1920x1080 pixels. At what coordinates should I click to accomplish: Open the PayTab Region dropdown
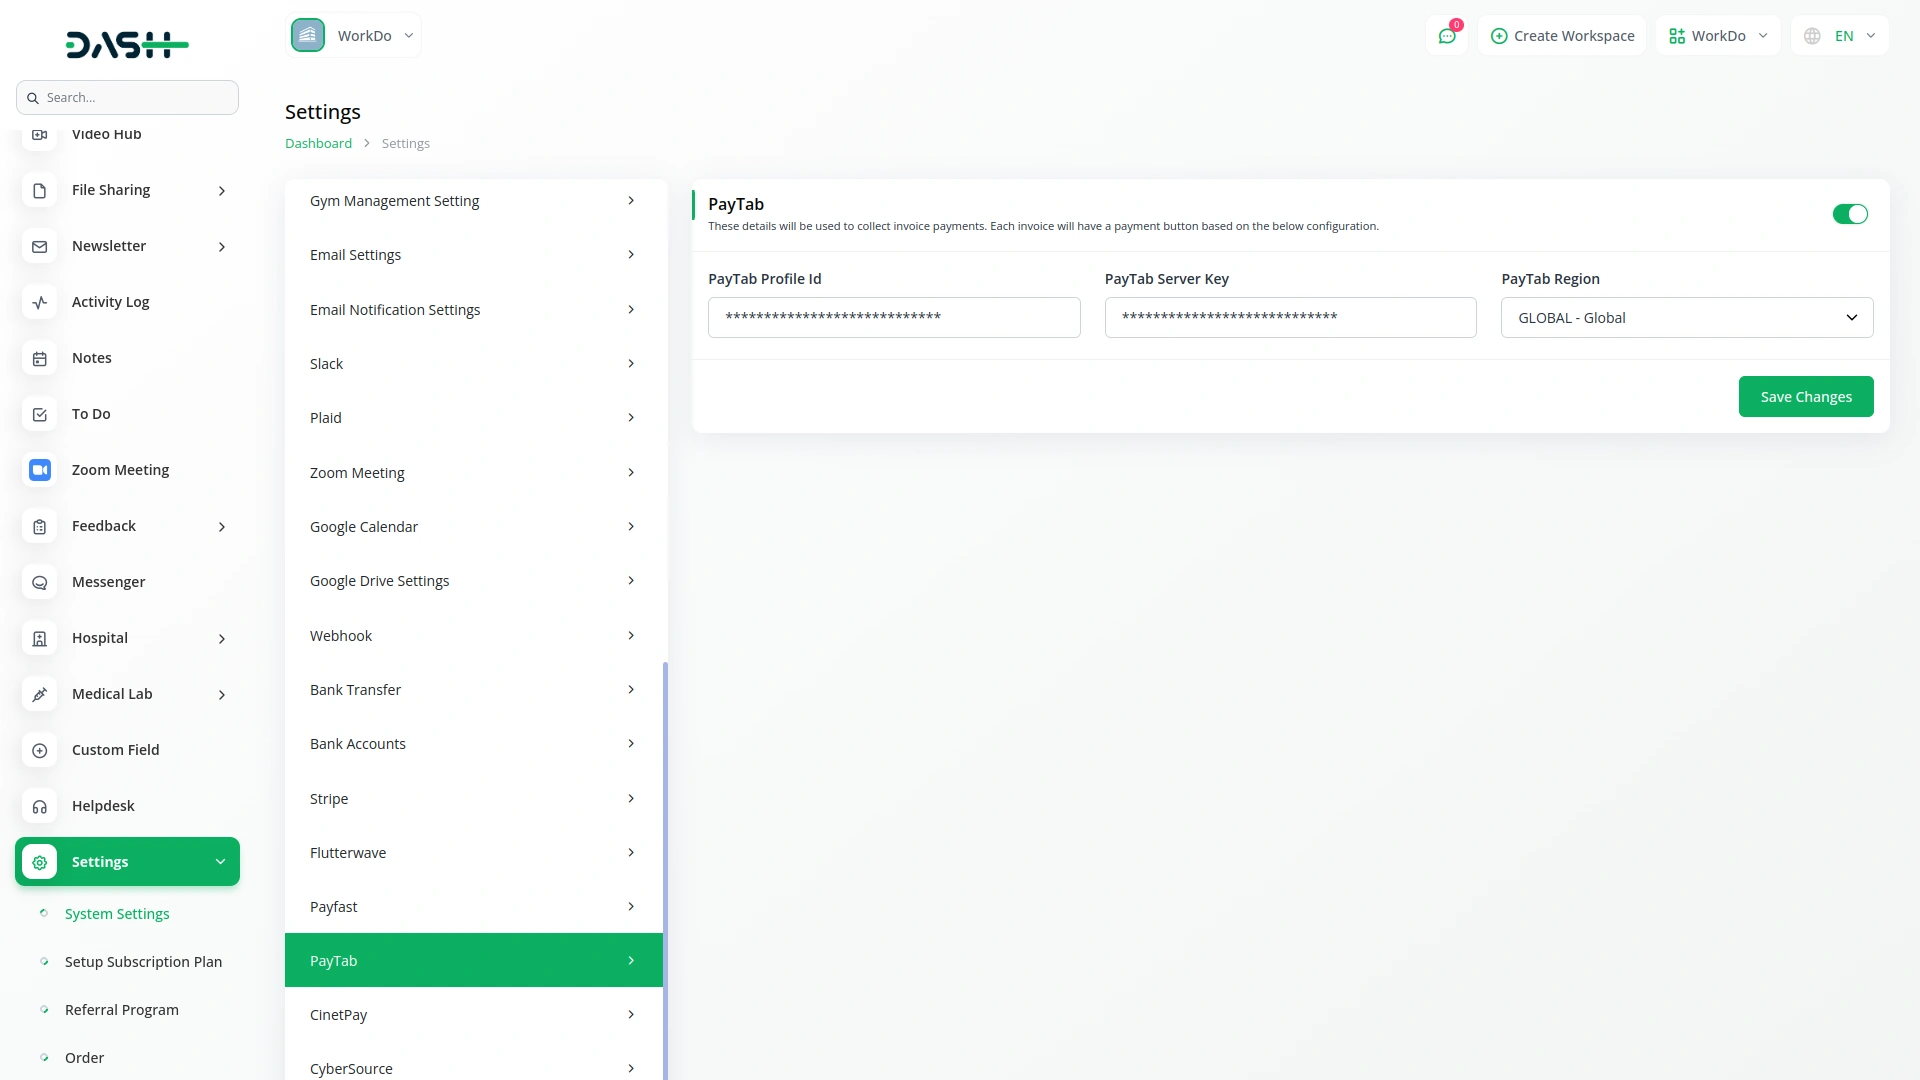coord(1686,318)
